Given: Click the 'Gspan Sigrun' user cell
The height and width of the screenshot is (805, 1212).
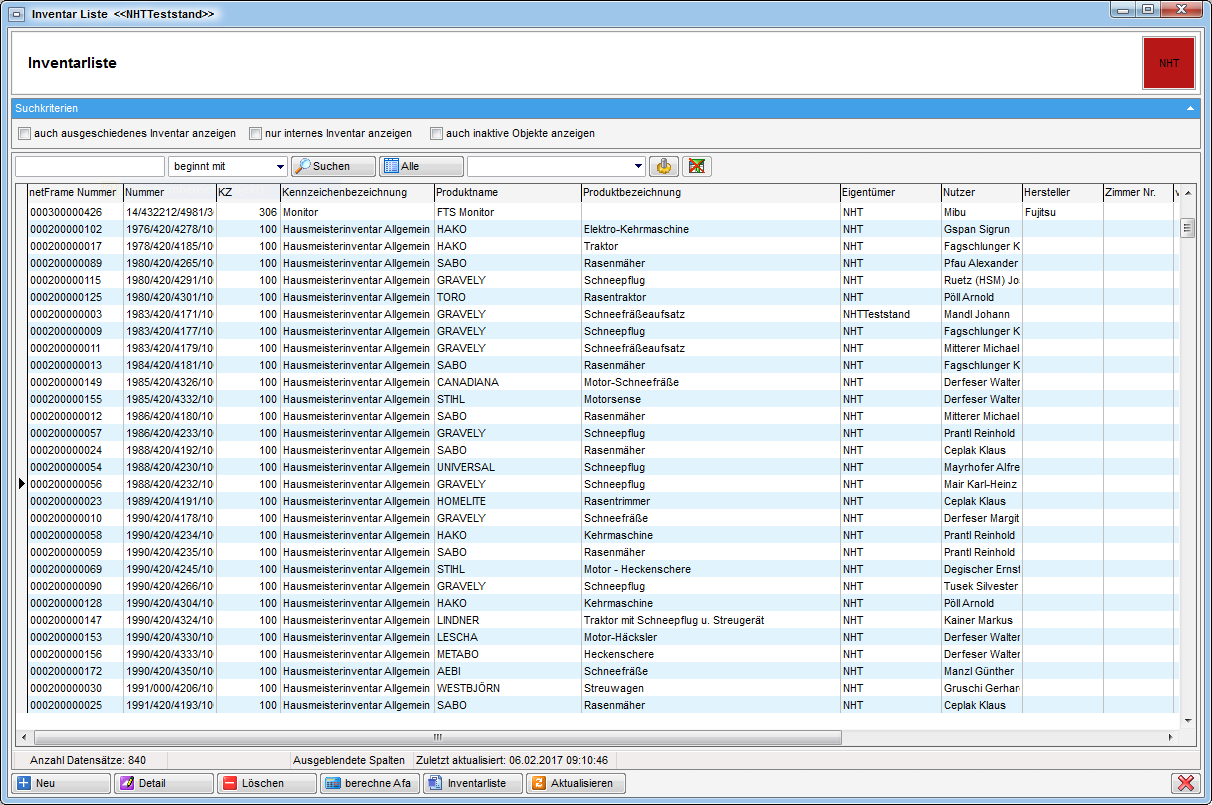Looking at the screenshot, I should pyautogui.click(x=980, y=230).
